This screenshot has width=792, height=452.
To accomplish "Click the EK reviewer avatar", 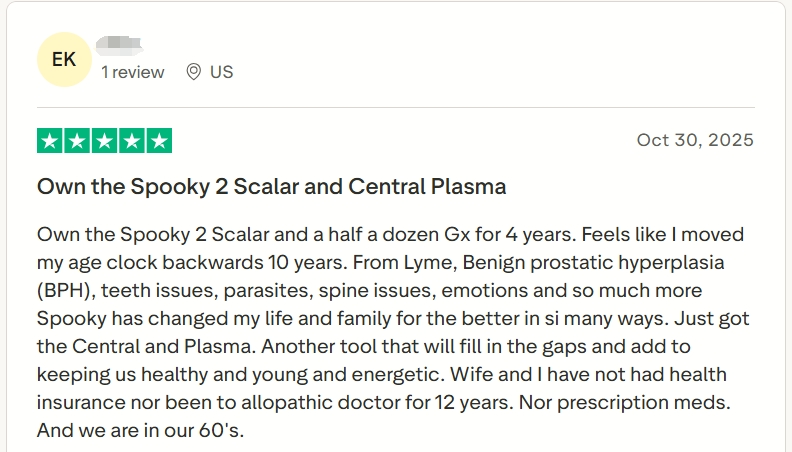I will point(64,59).
